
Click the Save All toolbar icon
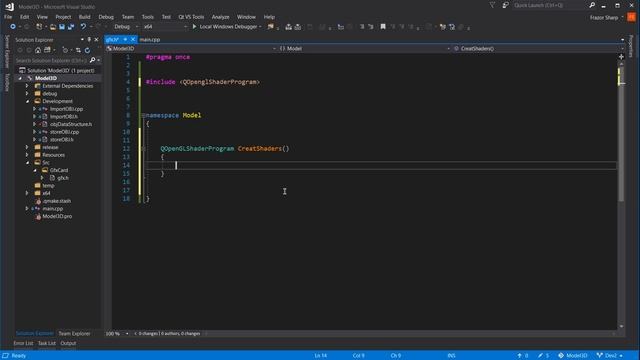coord(71,27)
